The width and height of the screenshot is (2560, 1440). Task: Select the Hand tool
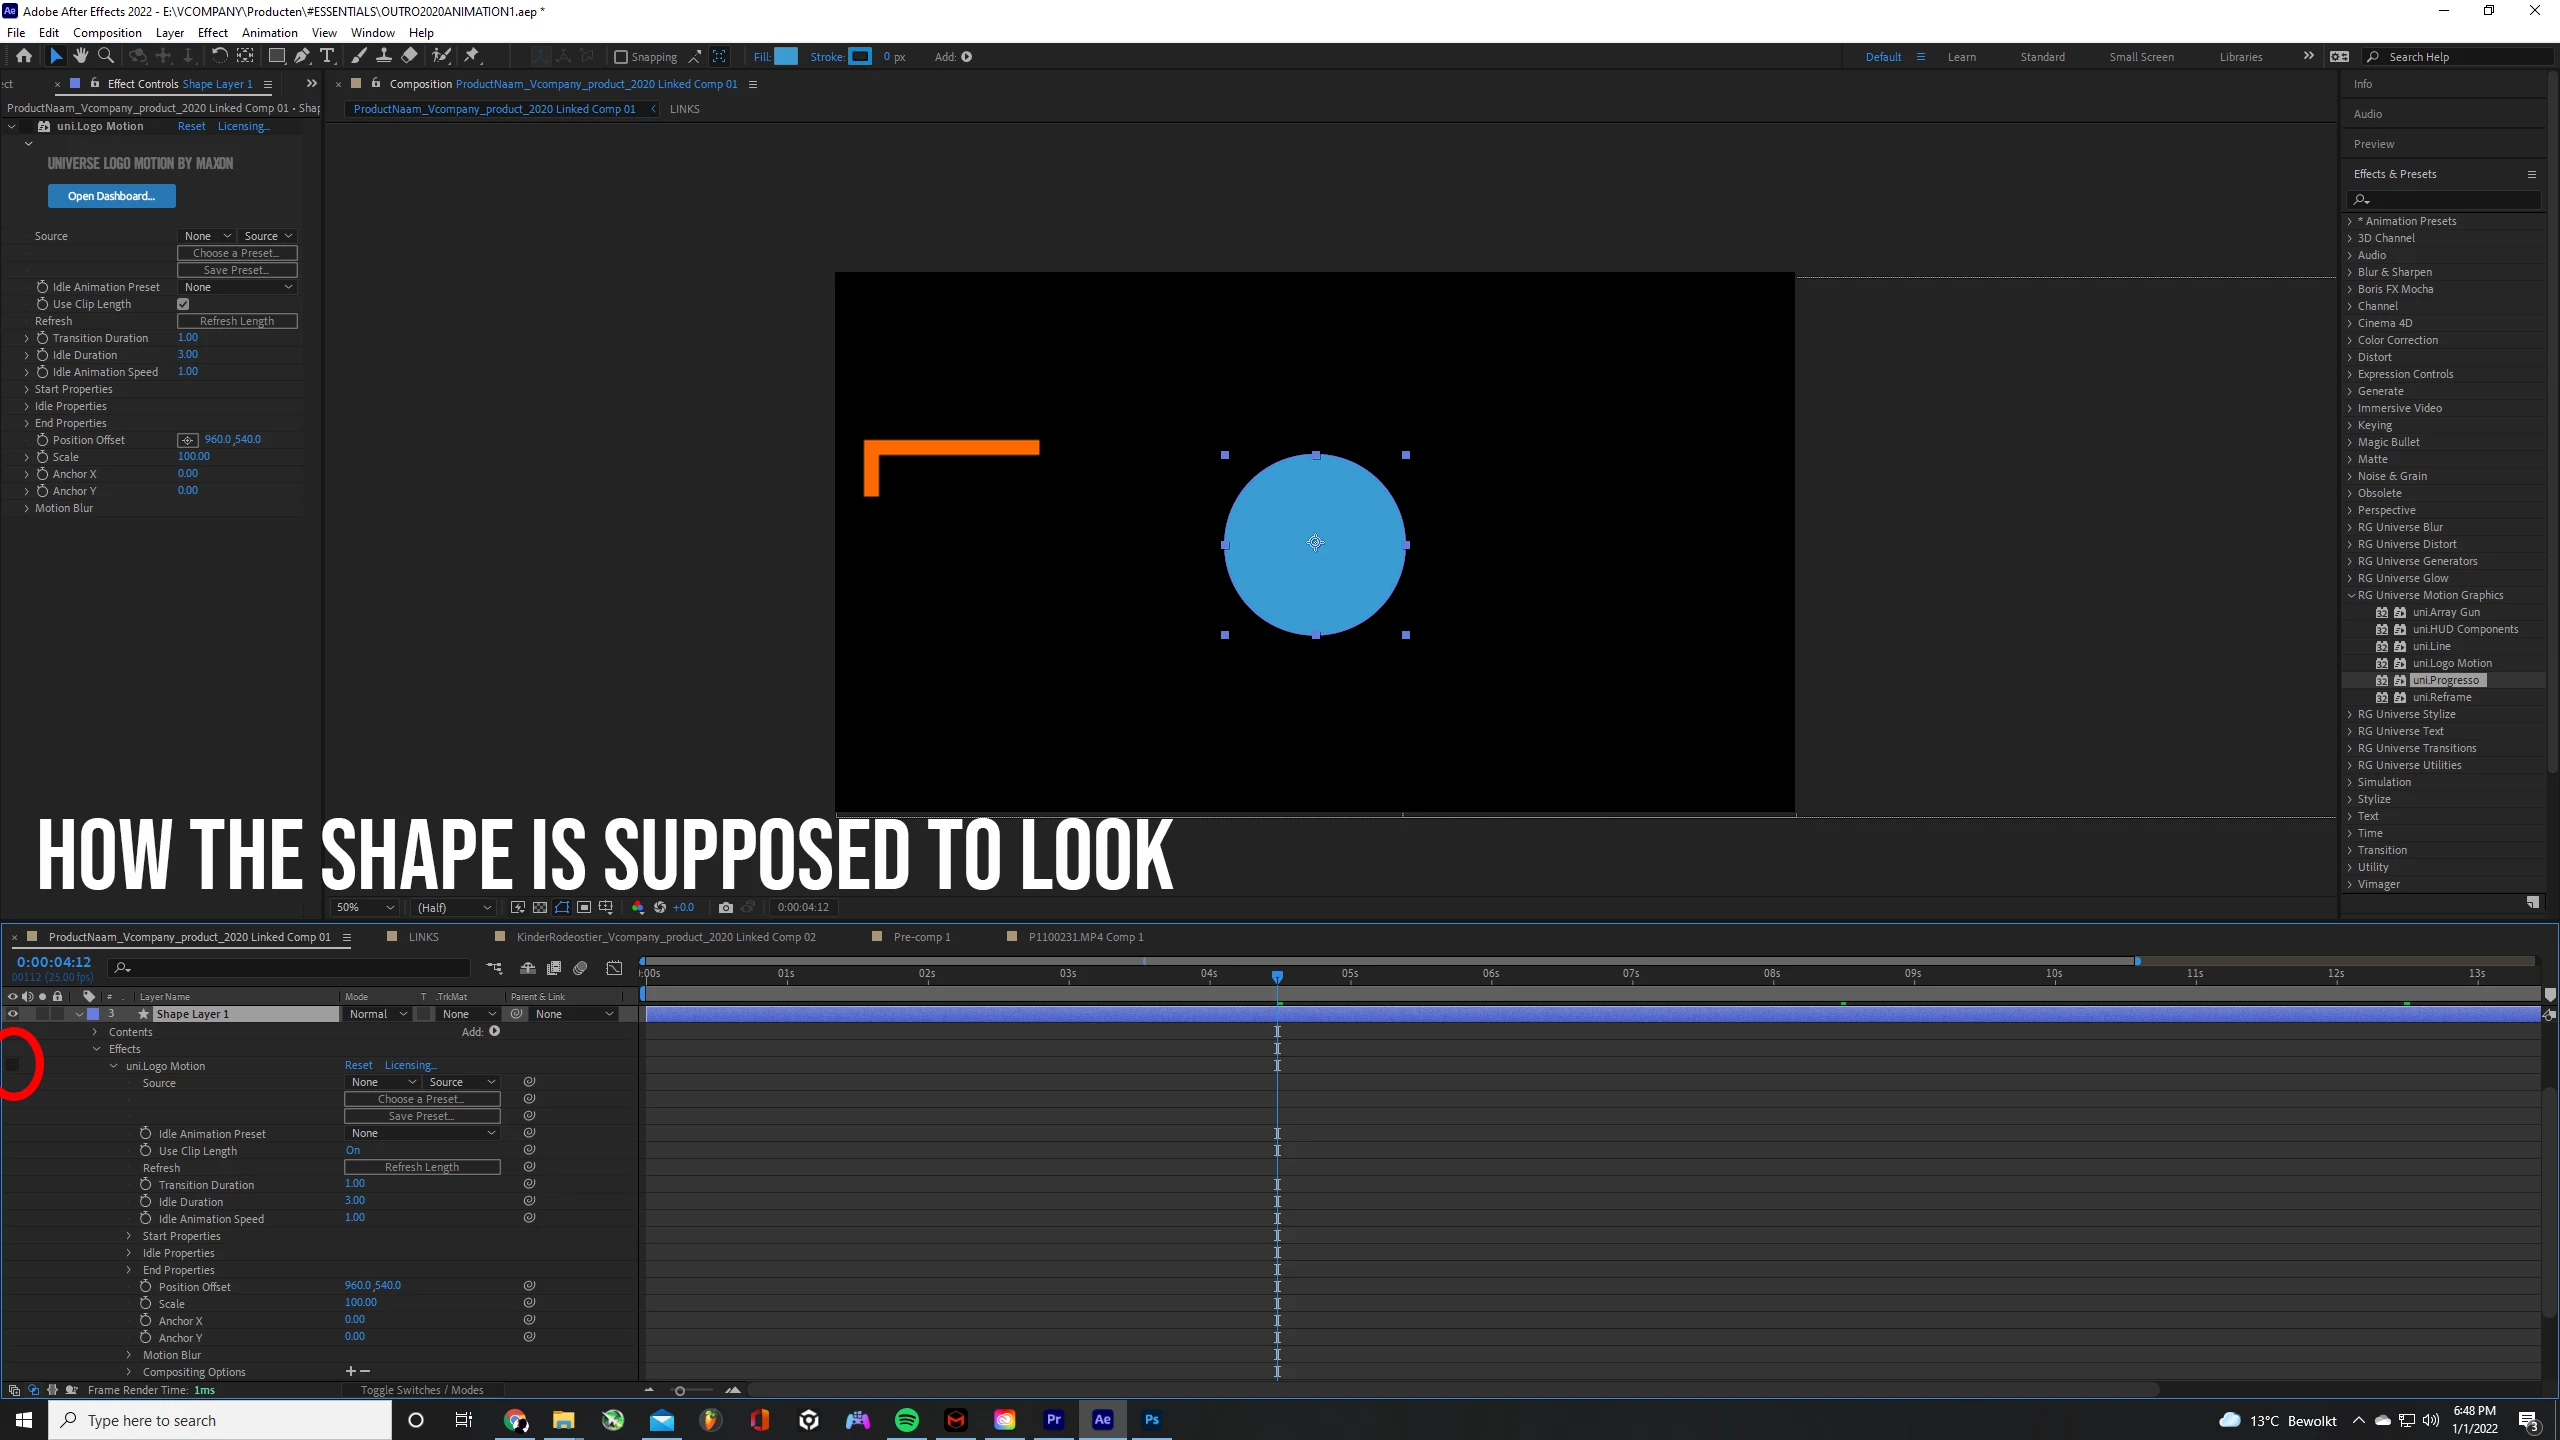coord(81,56)
